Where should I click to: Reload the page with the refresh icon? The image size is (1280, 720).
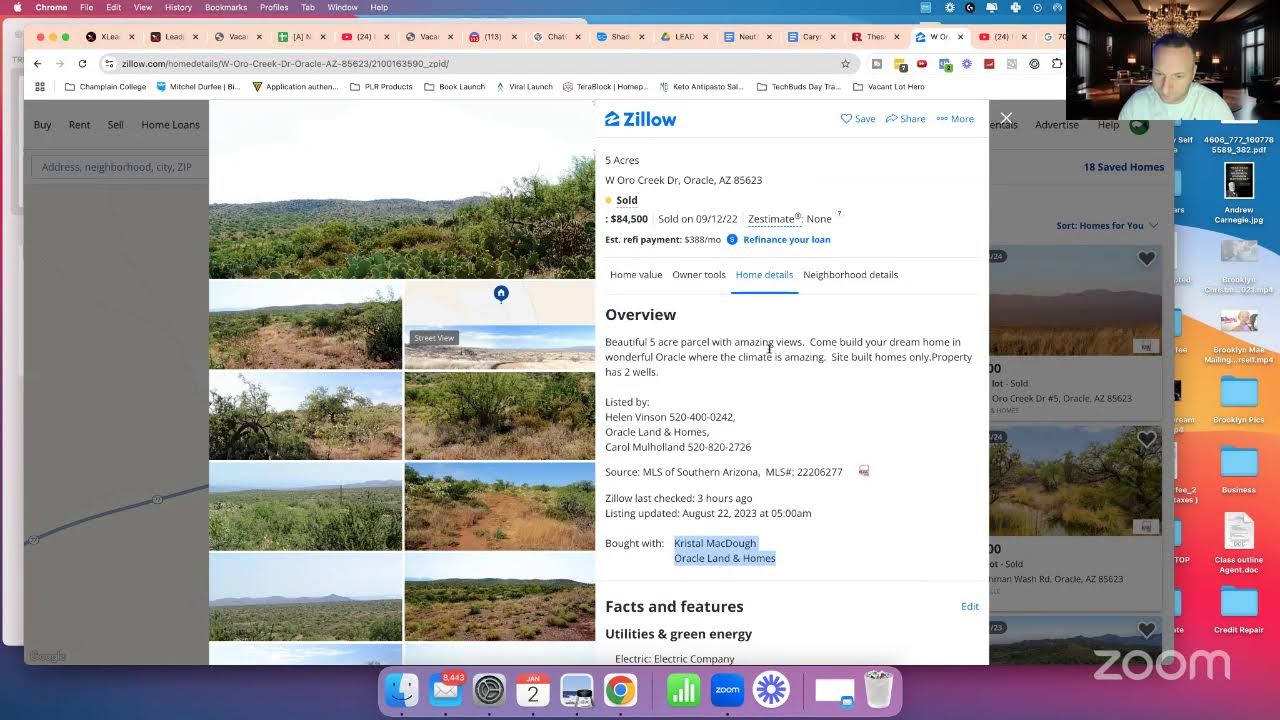click(x=82, y=64)
